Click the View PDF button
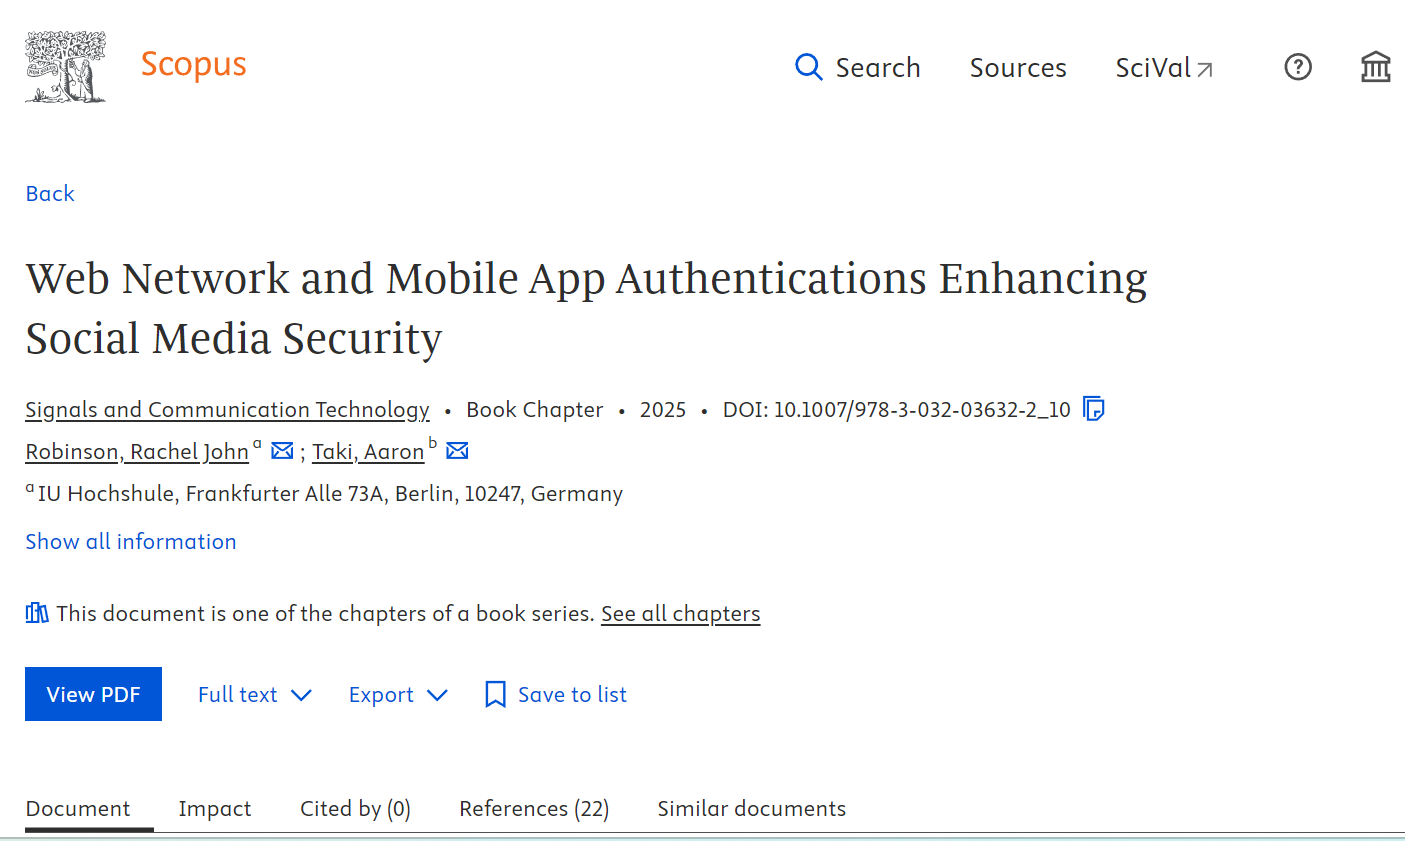The width and height of the screenshot is (1405, 841). pos(93,694)
